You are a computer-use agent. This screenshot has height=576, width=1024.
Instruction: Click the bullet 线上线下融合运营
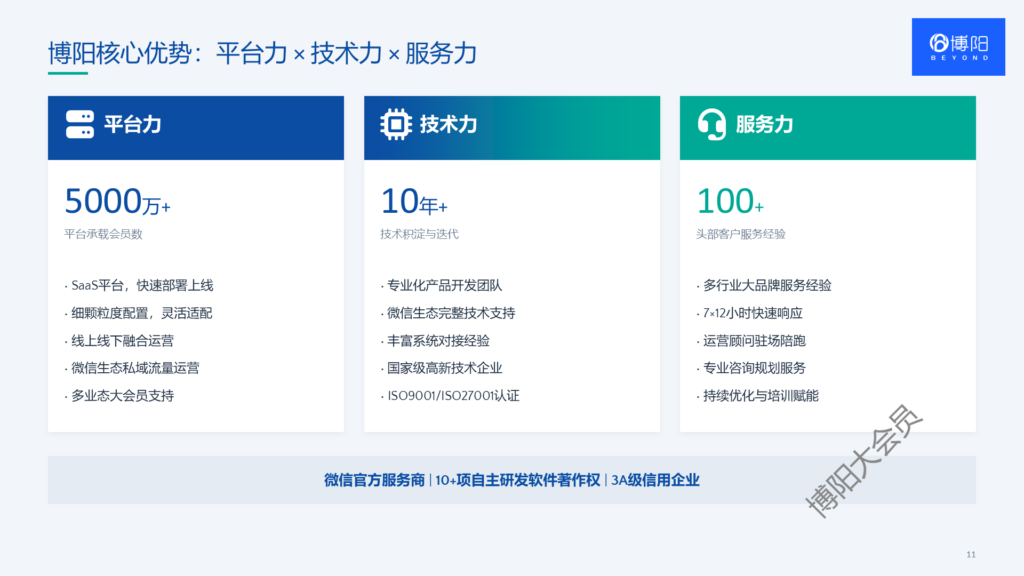click(120, 340)
